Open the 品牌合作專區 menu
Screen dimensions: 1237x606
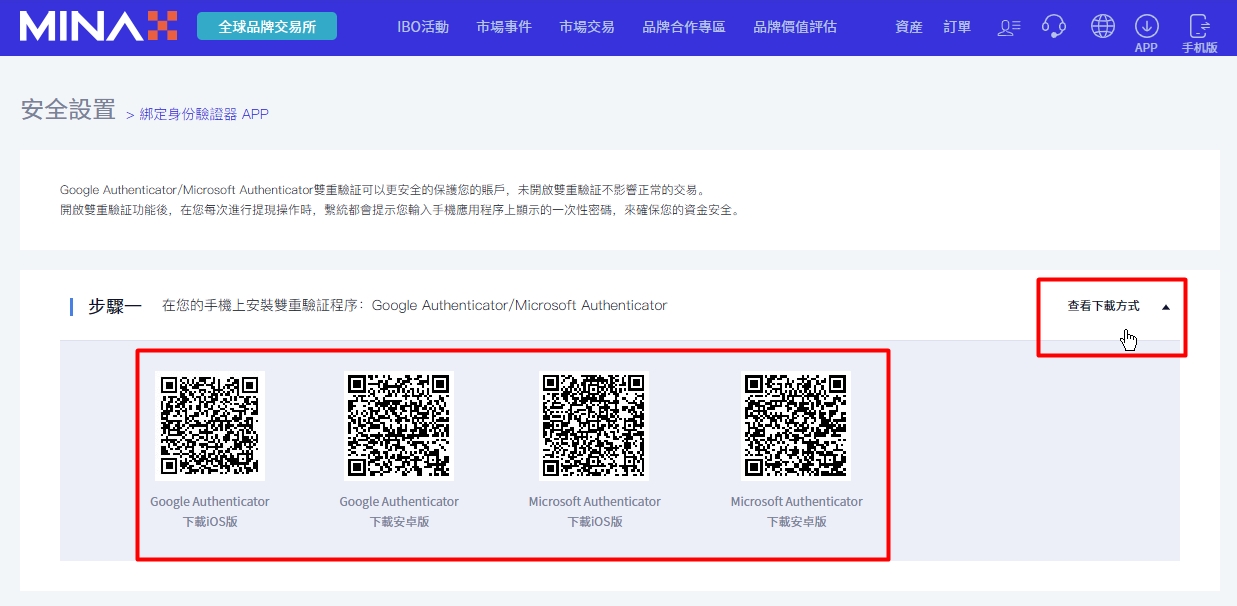(x=684, y=27)
